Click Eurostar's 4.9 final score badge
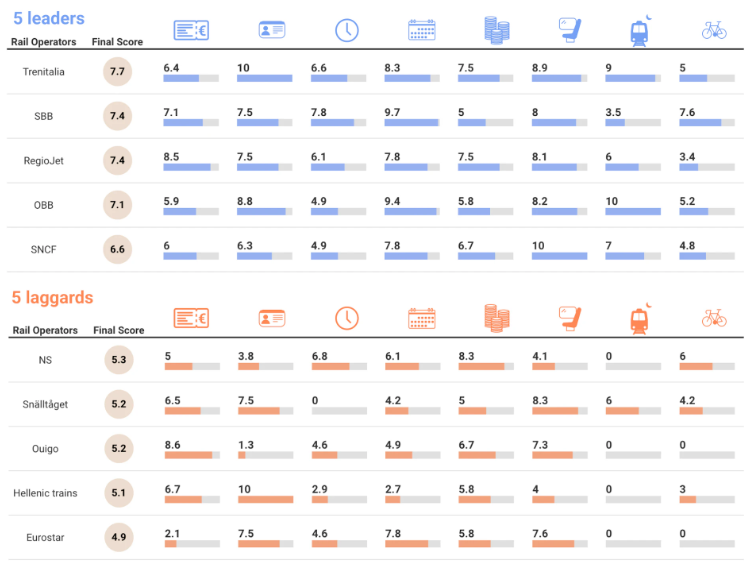Image resolution: width=749 pixels, height=565 pixels. [x=118, y=537]
